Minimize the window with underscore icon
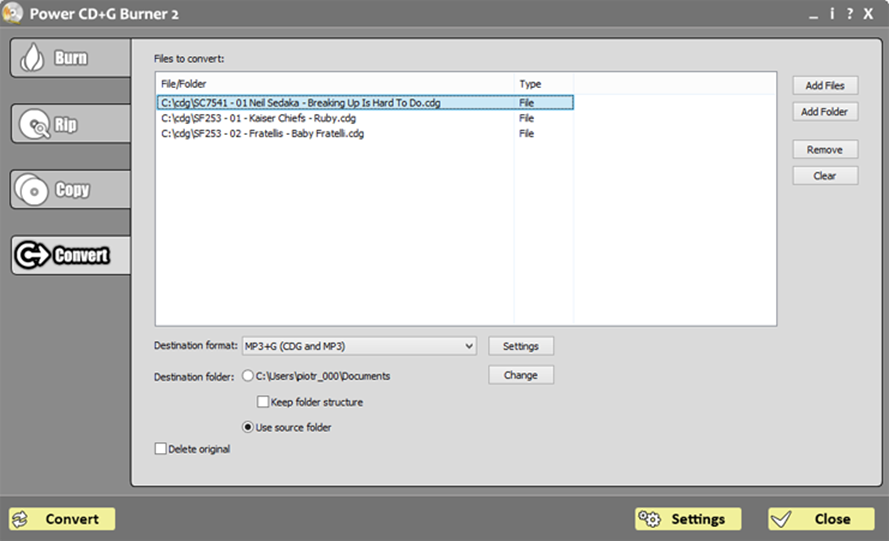This screenshot has height=541, width=889. pyautogui.click(x=814, y=16)
